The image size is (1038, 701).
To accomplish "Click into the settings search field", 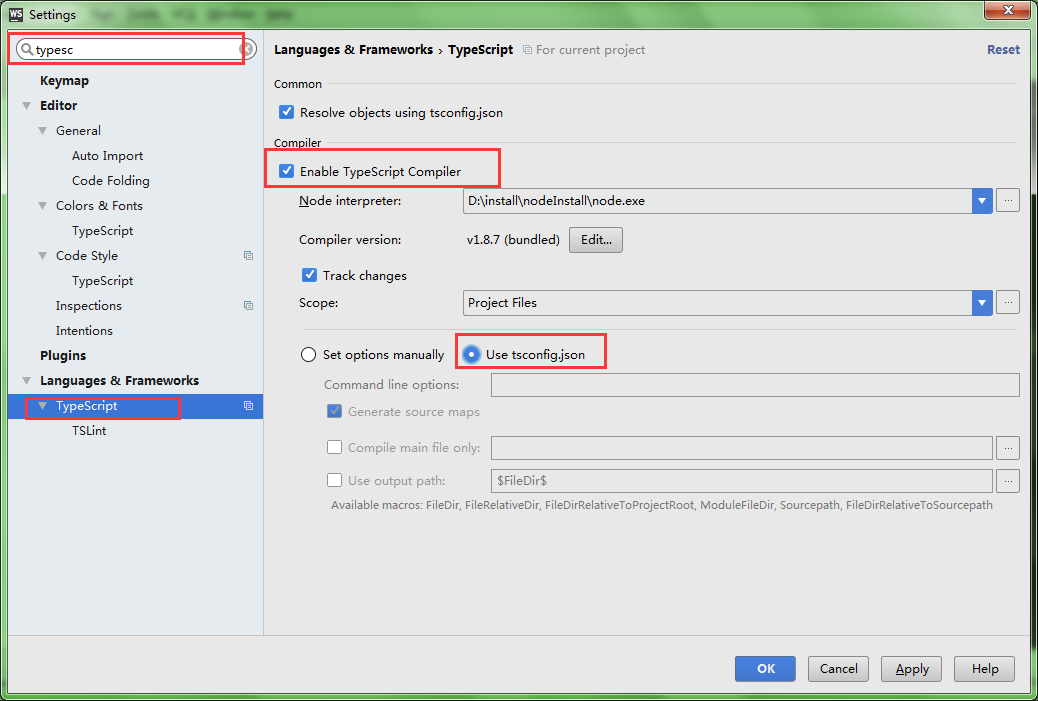I will (136, 49).
